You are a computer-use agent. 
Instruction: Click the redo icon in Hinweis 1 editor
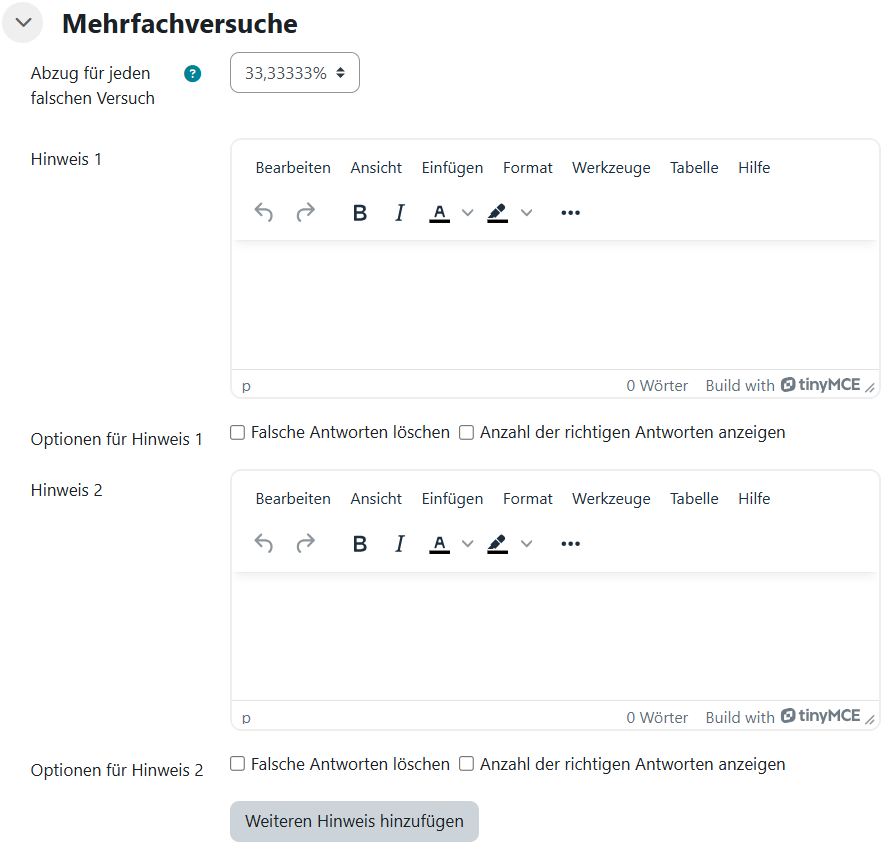point(305,212)
